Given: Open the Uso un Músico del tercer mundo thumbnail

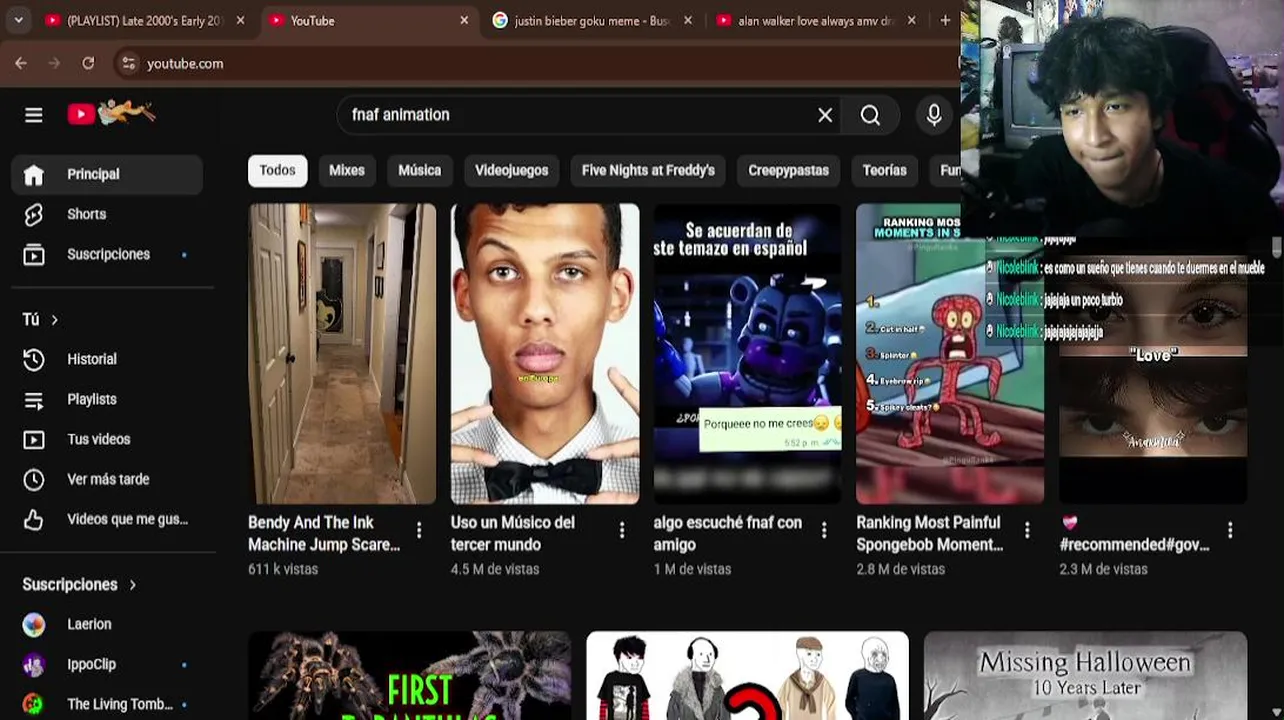Looking at the screenshot, I should click(x=545, y=354).
